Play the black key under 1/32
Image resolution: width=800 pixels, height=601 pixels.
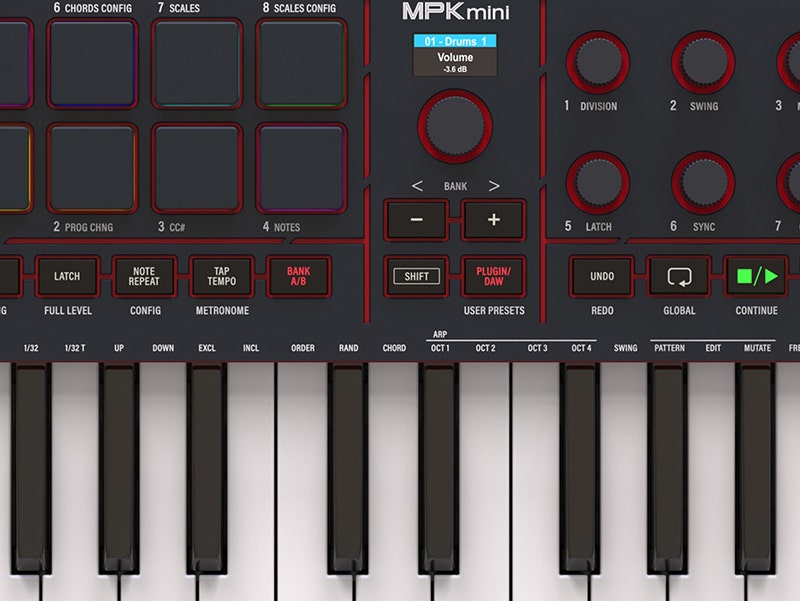pyautogui.click(x=31, y=467)
